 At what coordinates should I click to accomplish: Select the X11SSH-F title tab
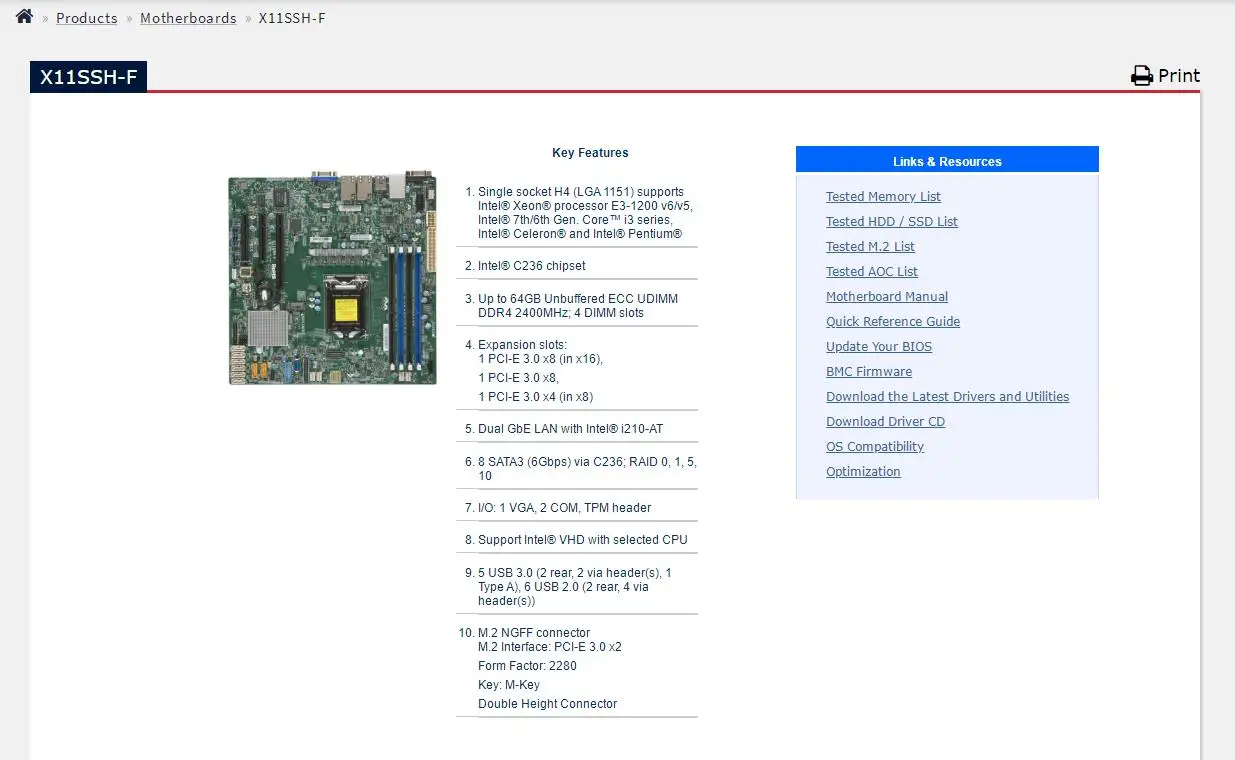[x=88, y=77]
